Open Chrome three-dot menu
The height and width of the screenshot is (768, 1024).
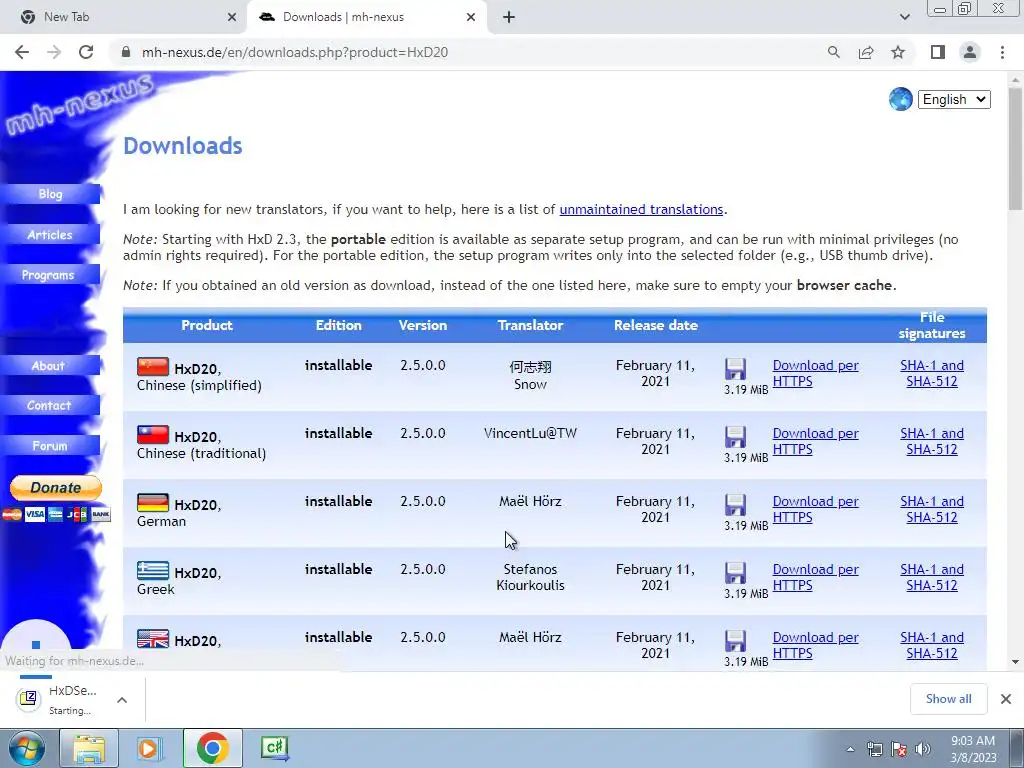pos(1002,52)
